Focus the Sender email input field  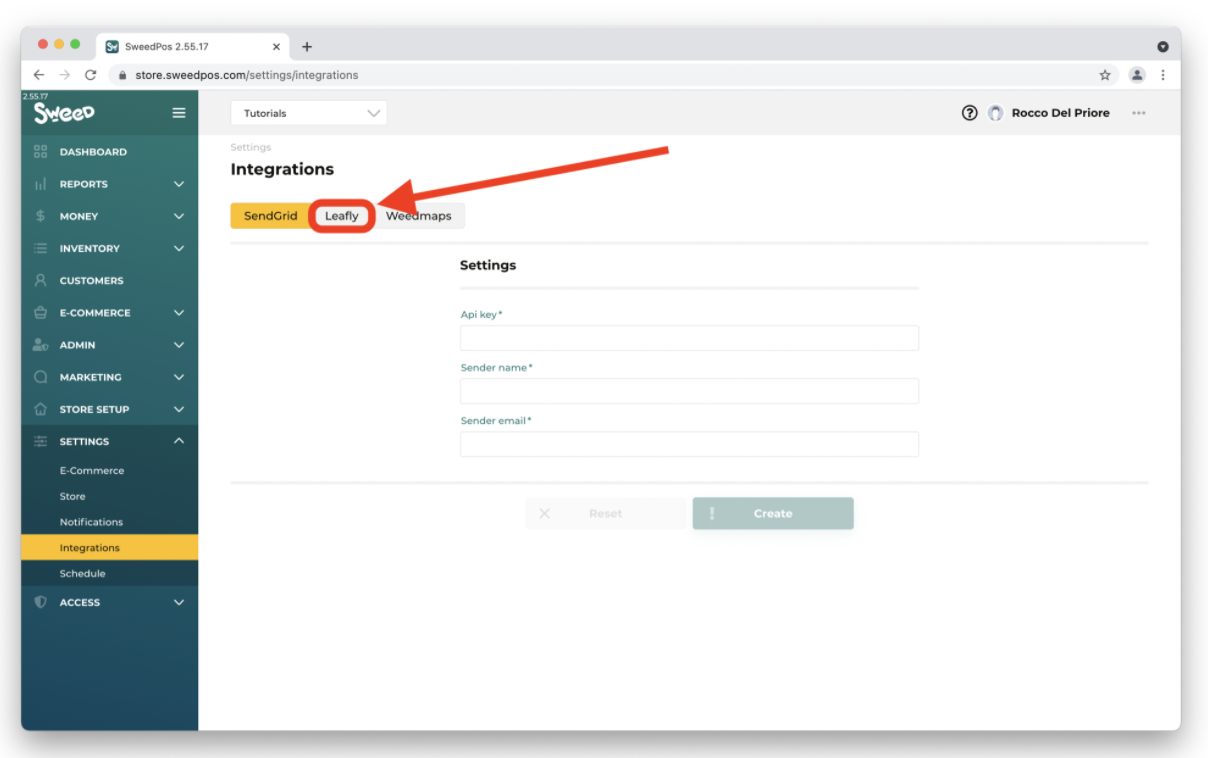[x=689, y=444]
